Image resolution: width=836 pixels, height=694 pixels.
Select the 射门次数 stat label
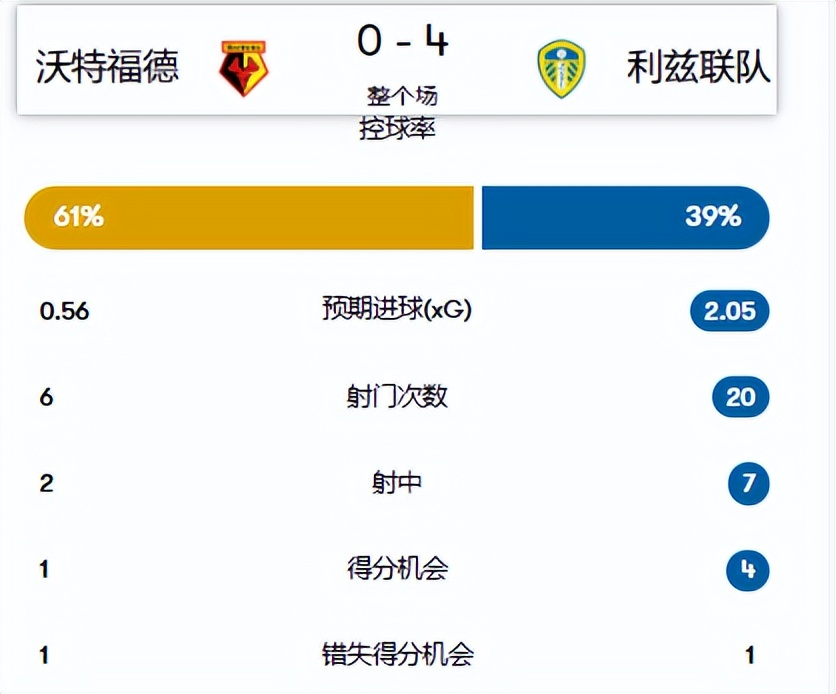[397, 397]
